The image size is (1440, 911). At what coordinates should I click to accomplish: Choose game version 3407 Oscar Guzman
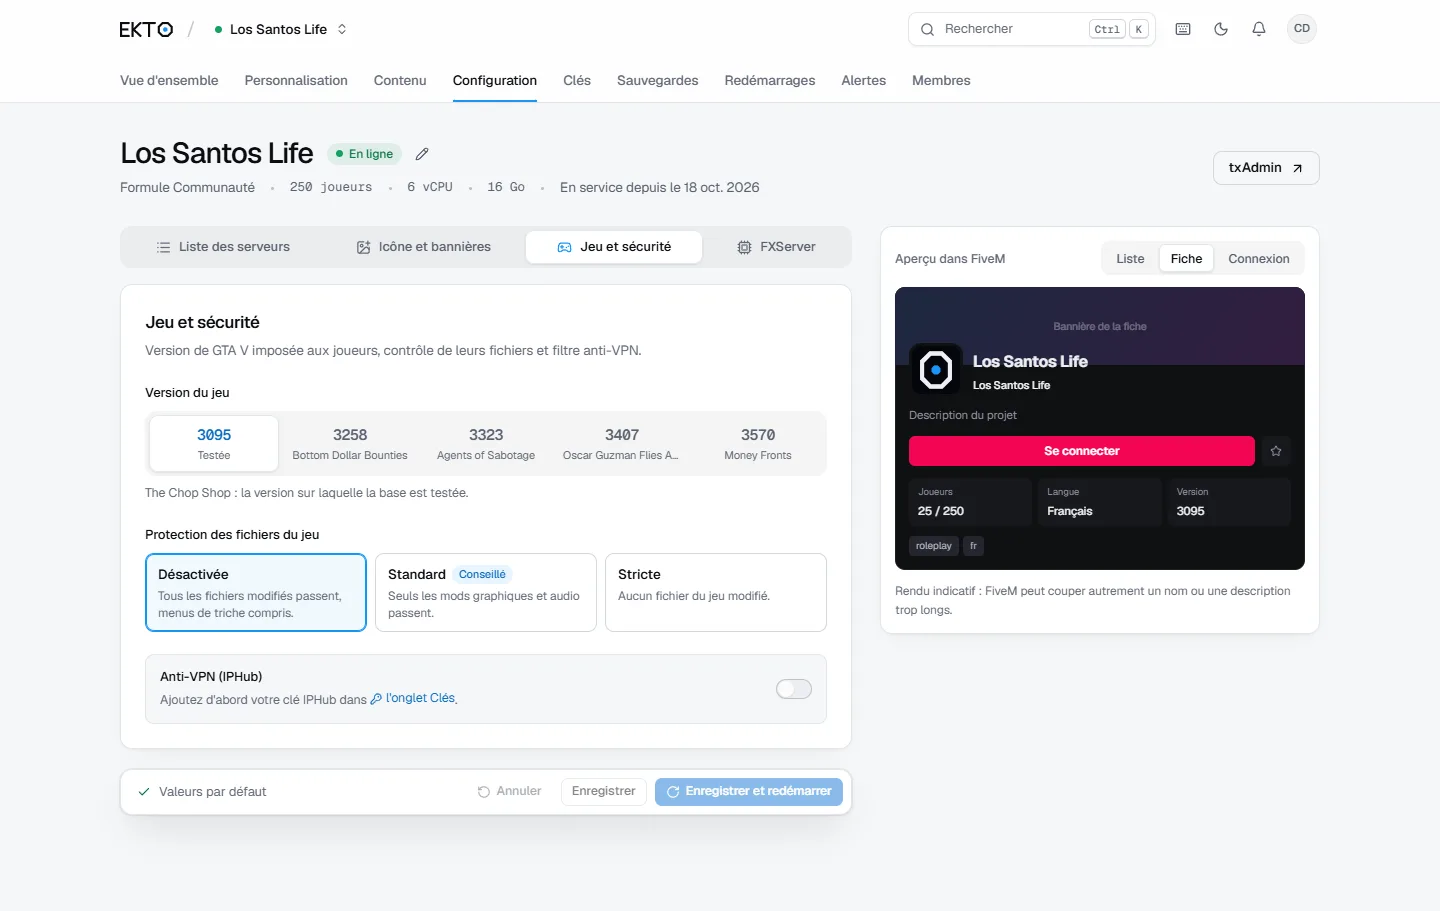(x=622, y=444)
